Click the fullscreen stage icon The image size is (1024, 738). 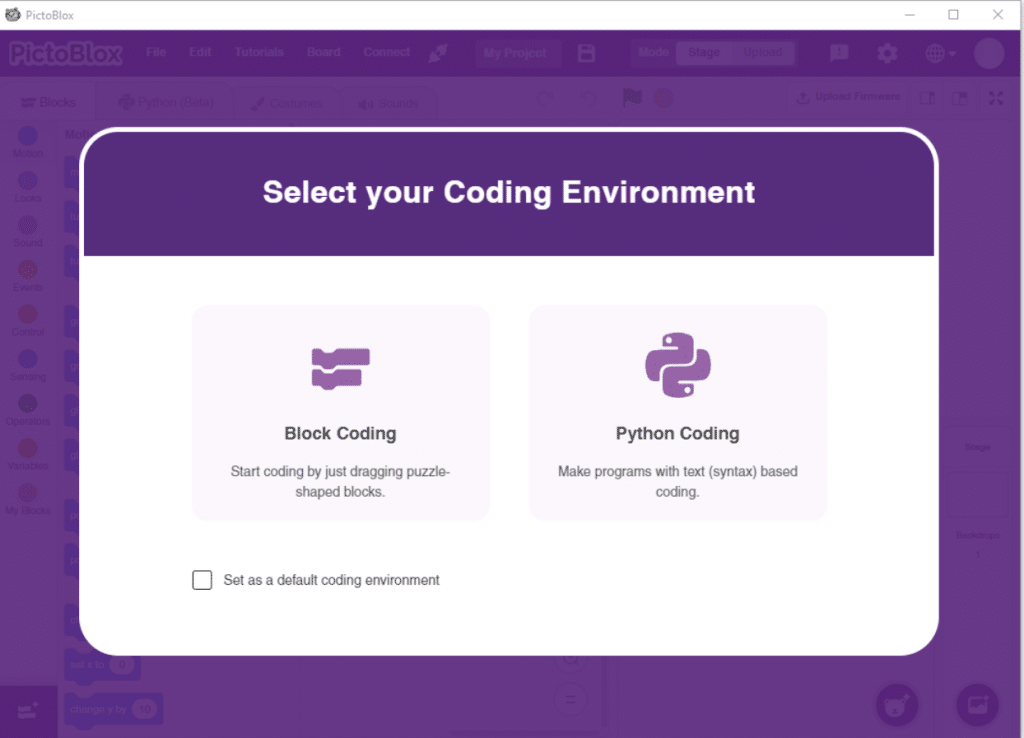(996, 98)
